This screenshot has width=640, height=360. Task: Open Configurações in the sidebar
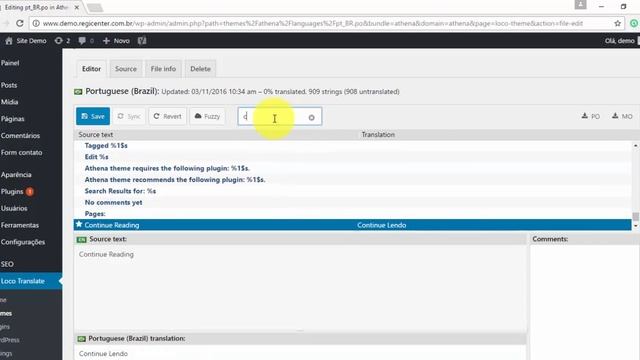point(23,242)
